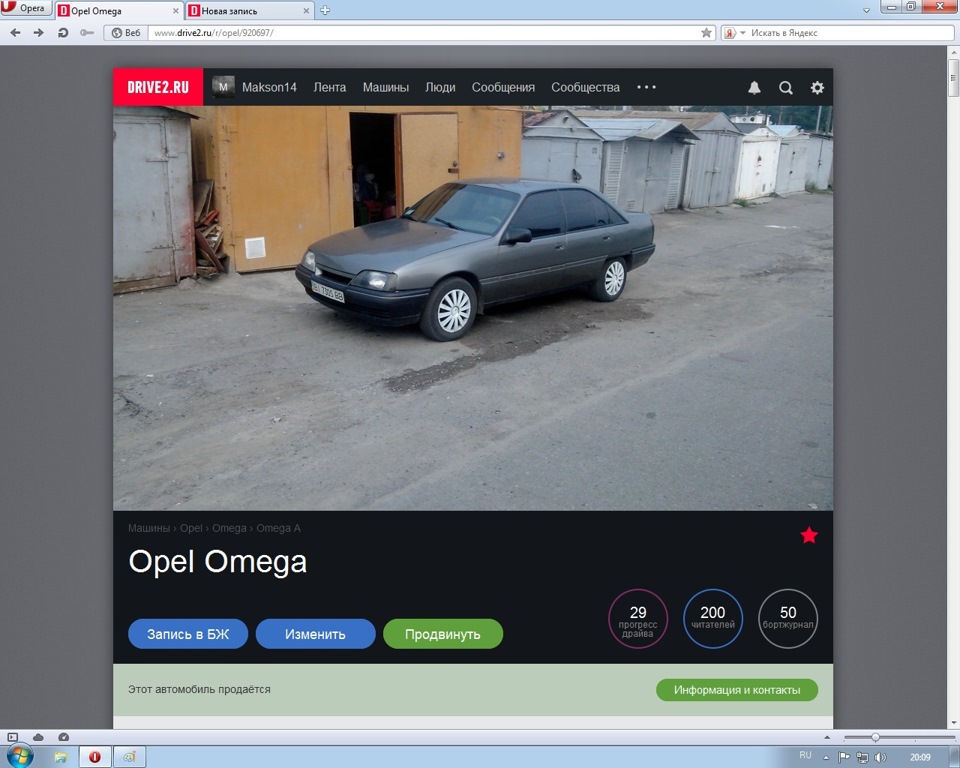This screenshot has width=960, height=768.
Task: Click the Omega A breadcrumb link
Action: 279,529
